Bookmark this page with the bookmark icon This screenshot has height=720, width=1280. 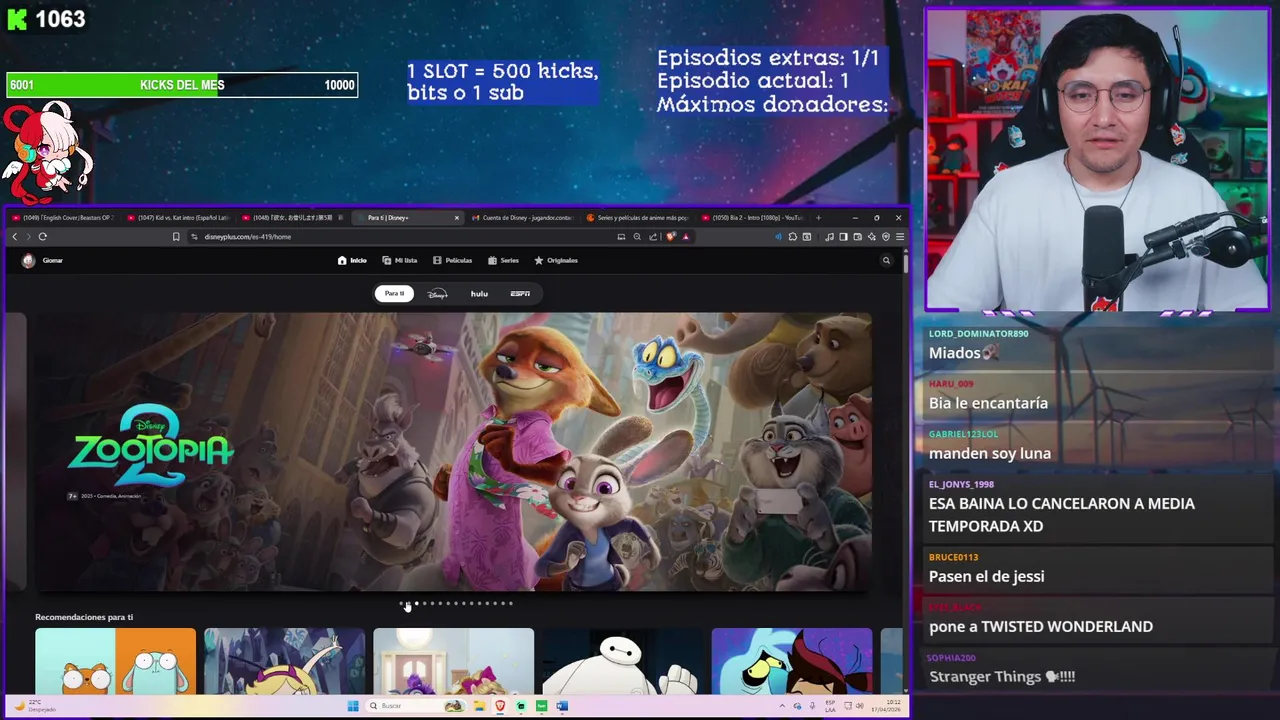176,237
